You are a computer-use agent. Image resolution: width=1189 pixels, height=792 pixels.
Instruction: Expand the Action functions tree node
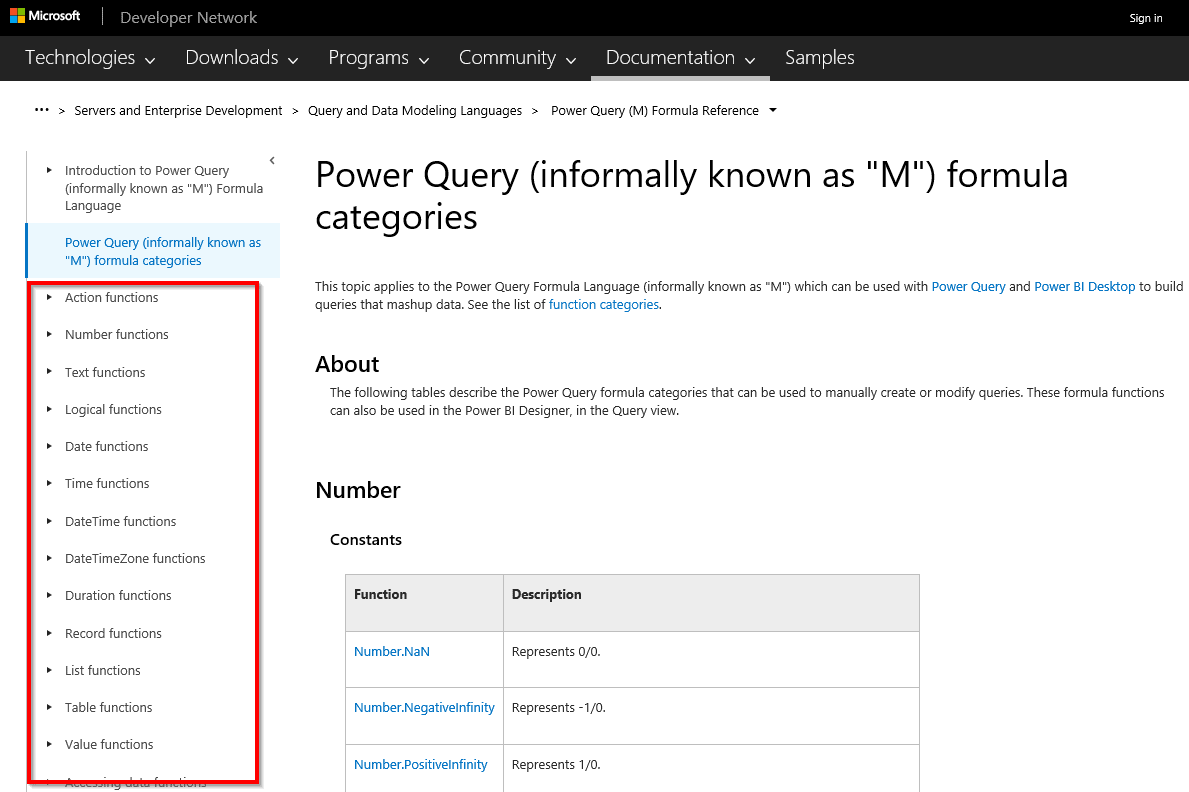tap(49, 297)
